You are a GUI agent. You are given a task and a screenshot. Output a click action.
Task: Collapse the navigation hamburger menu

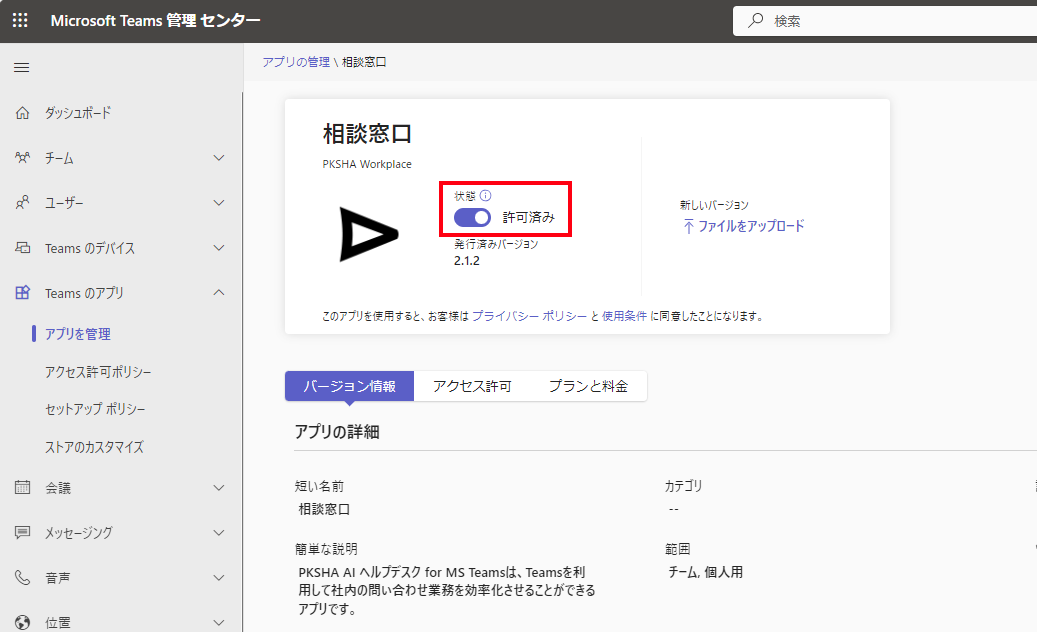point(22,67)
